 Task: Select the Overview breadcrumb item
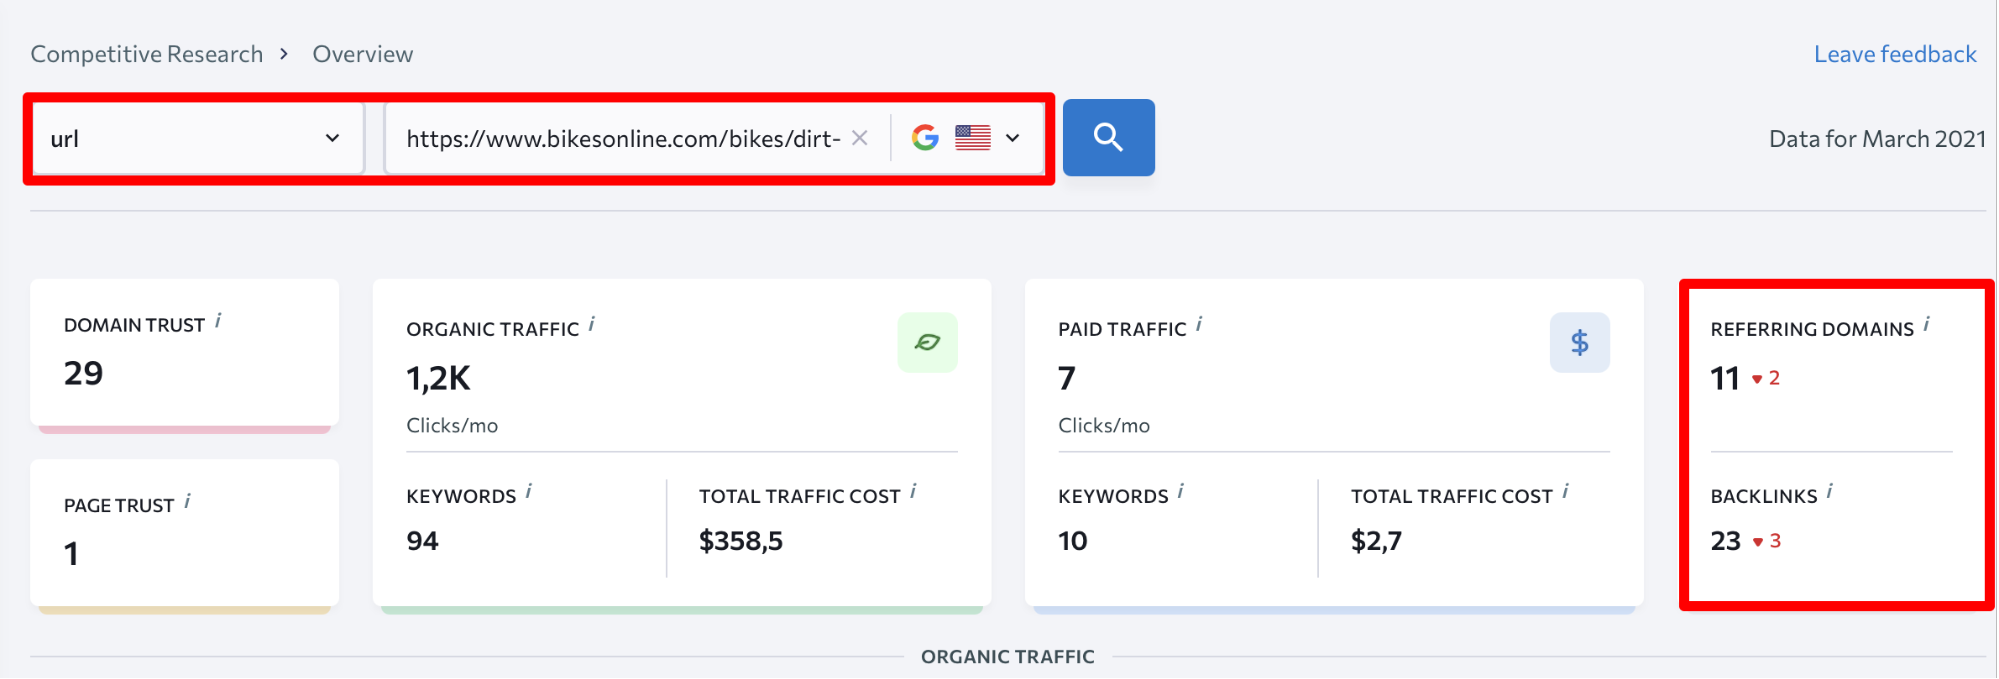coord(362,54)
